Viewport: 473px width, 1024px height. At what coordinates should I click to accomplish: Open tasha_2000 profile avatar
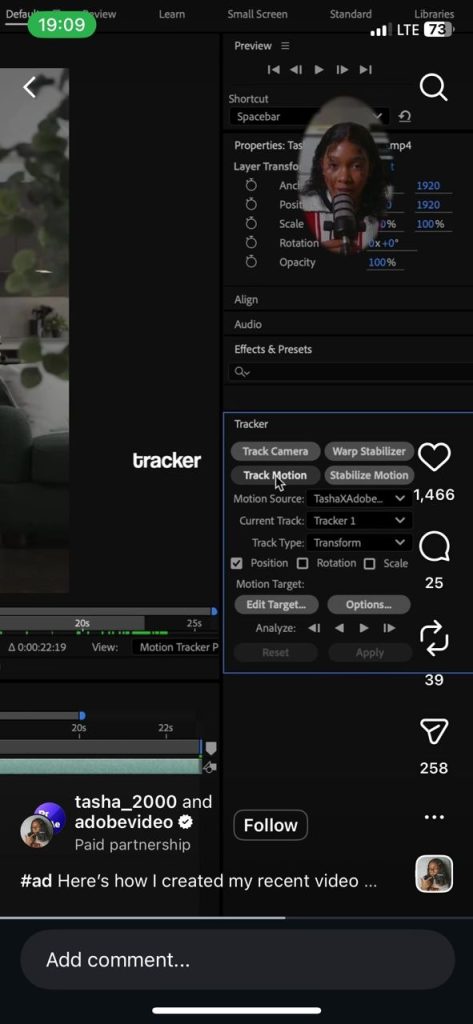[x=38, y=829]
